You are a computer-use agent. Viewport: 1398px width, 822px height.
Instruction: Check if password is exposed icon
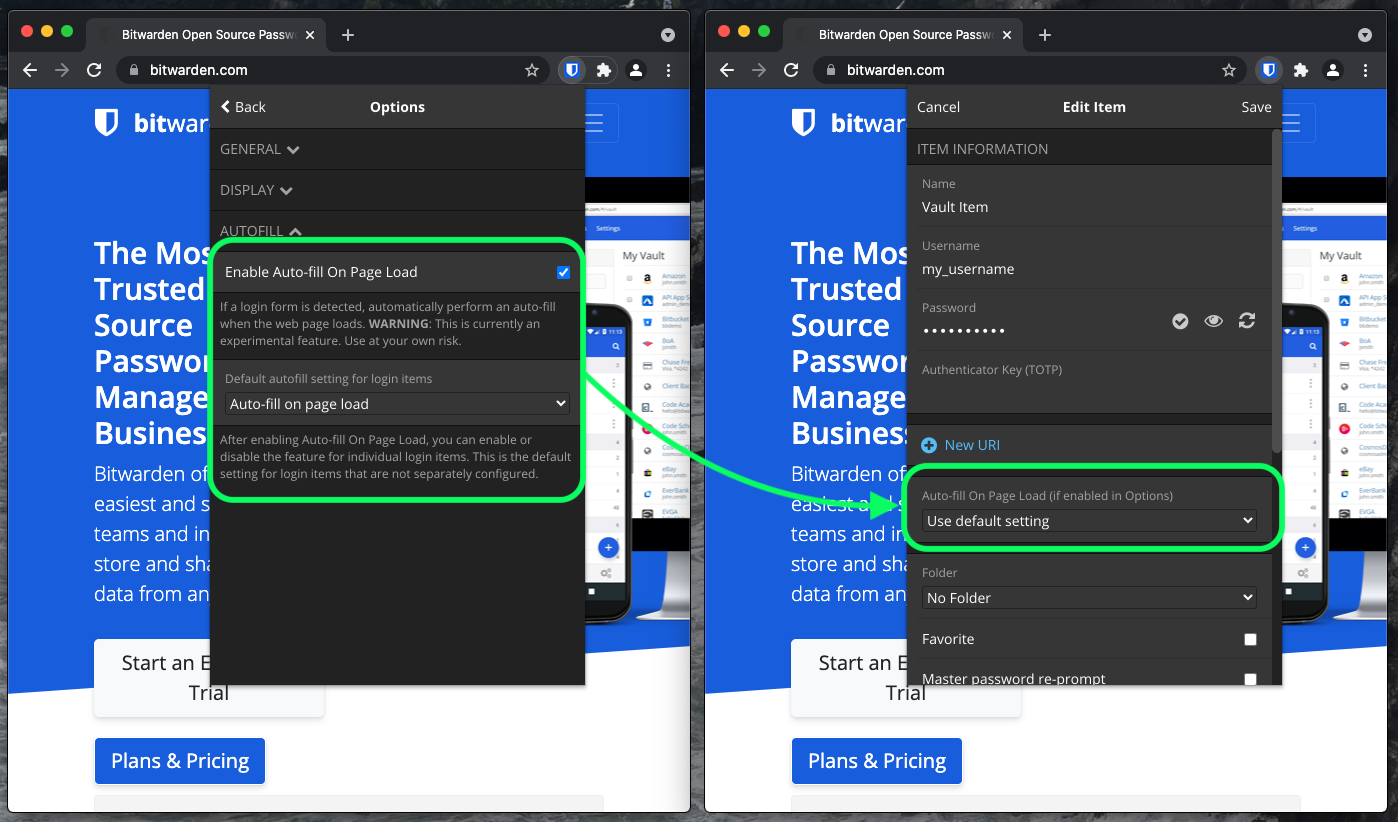coord(1180,321)
